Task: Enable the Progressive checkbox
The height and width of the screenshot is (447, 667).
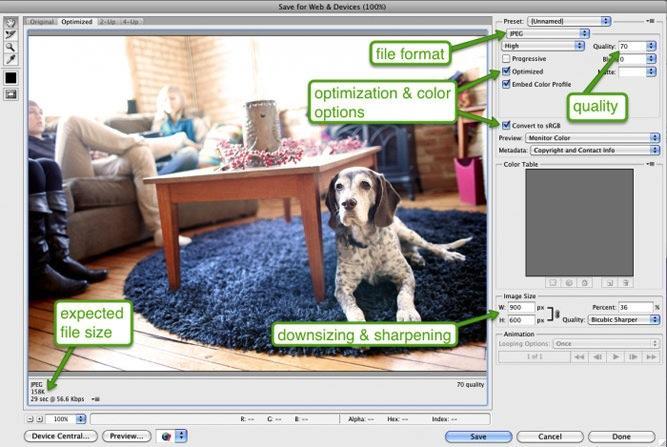Action: point(506,59)
